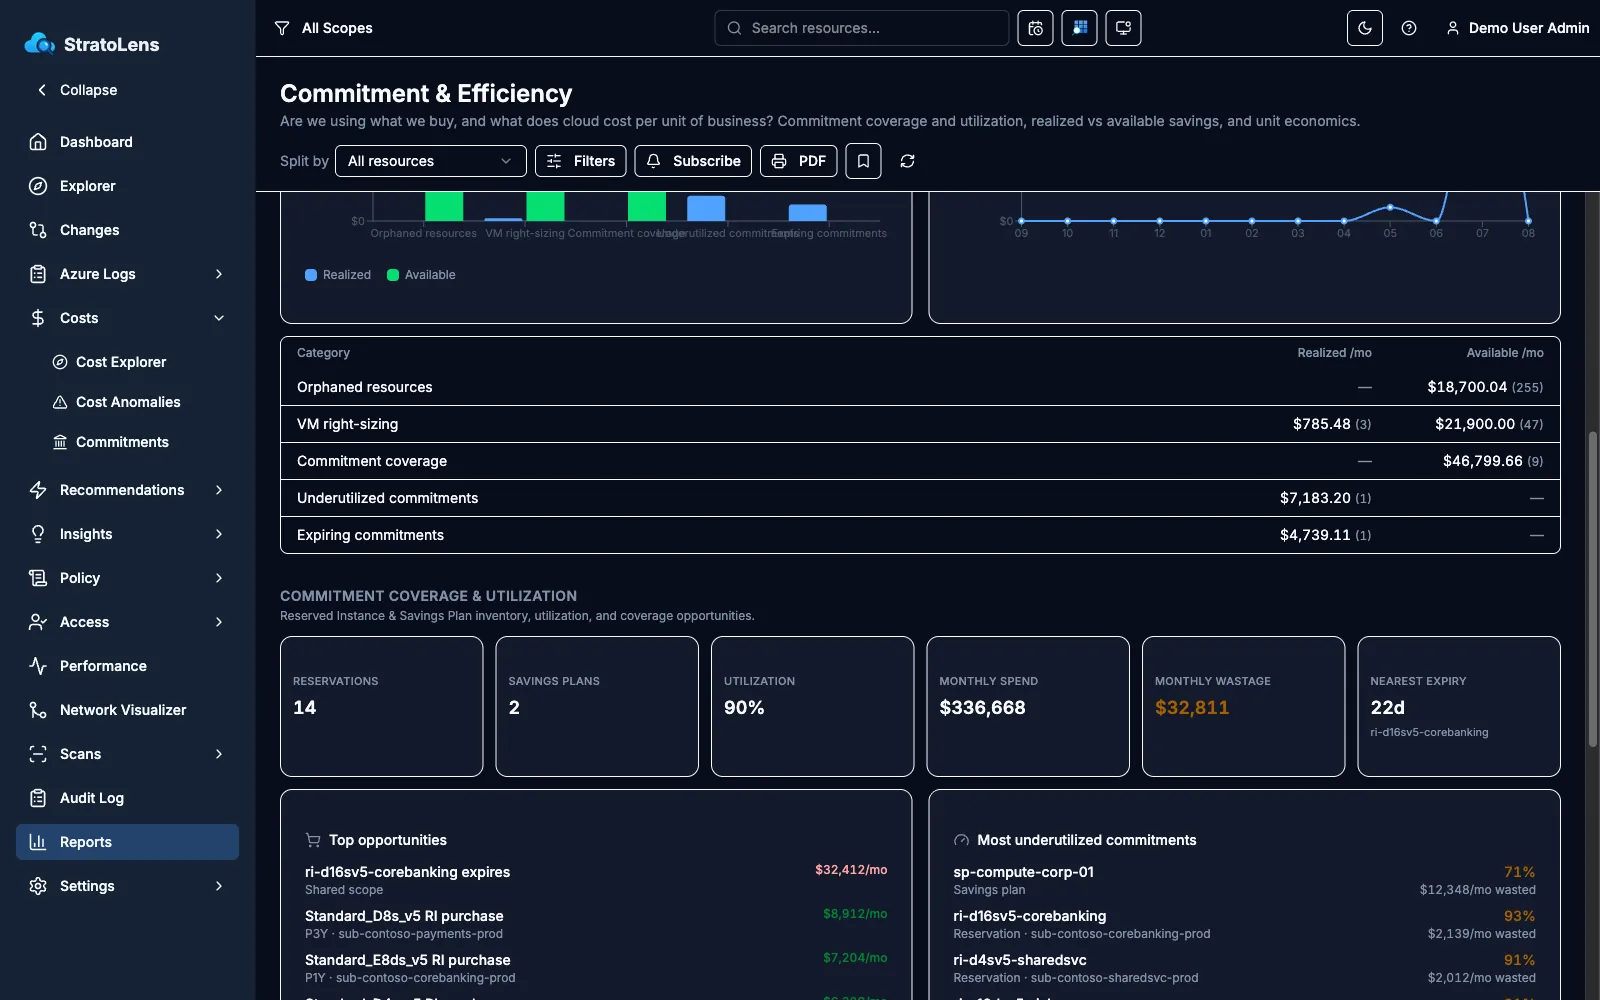
Task: Collapse the sidebar
Action: tap(77, 90)
